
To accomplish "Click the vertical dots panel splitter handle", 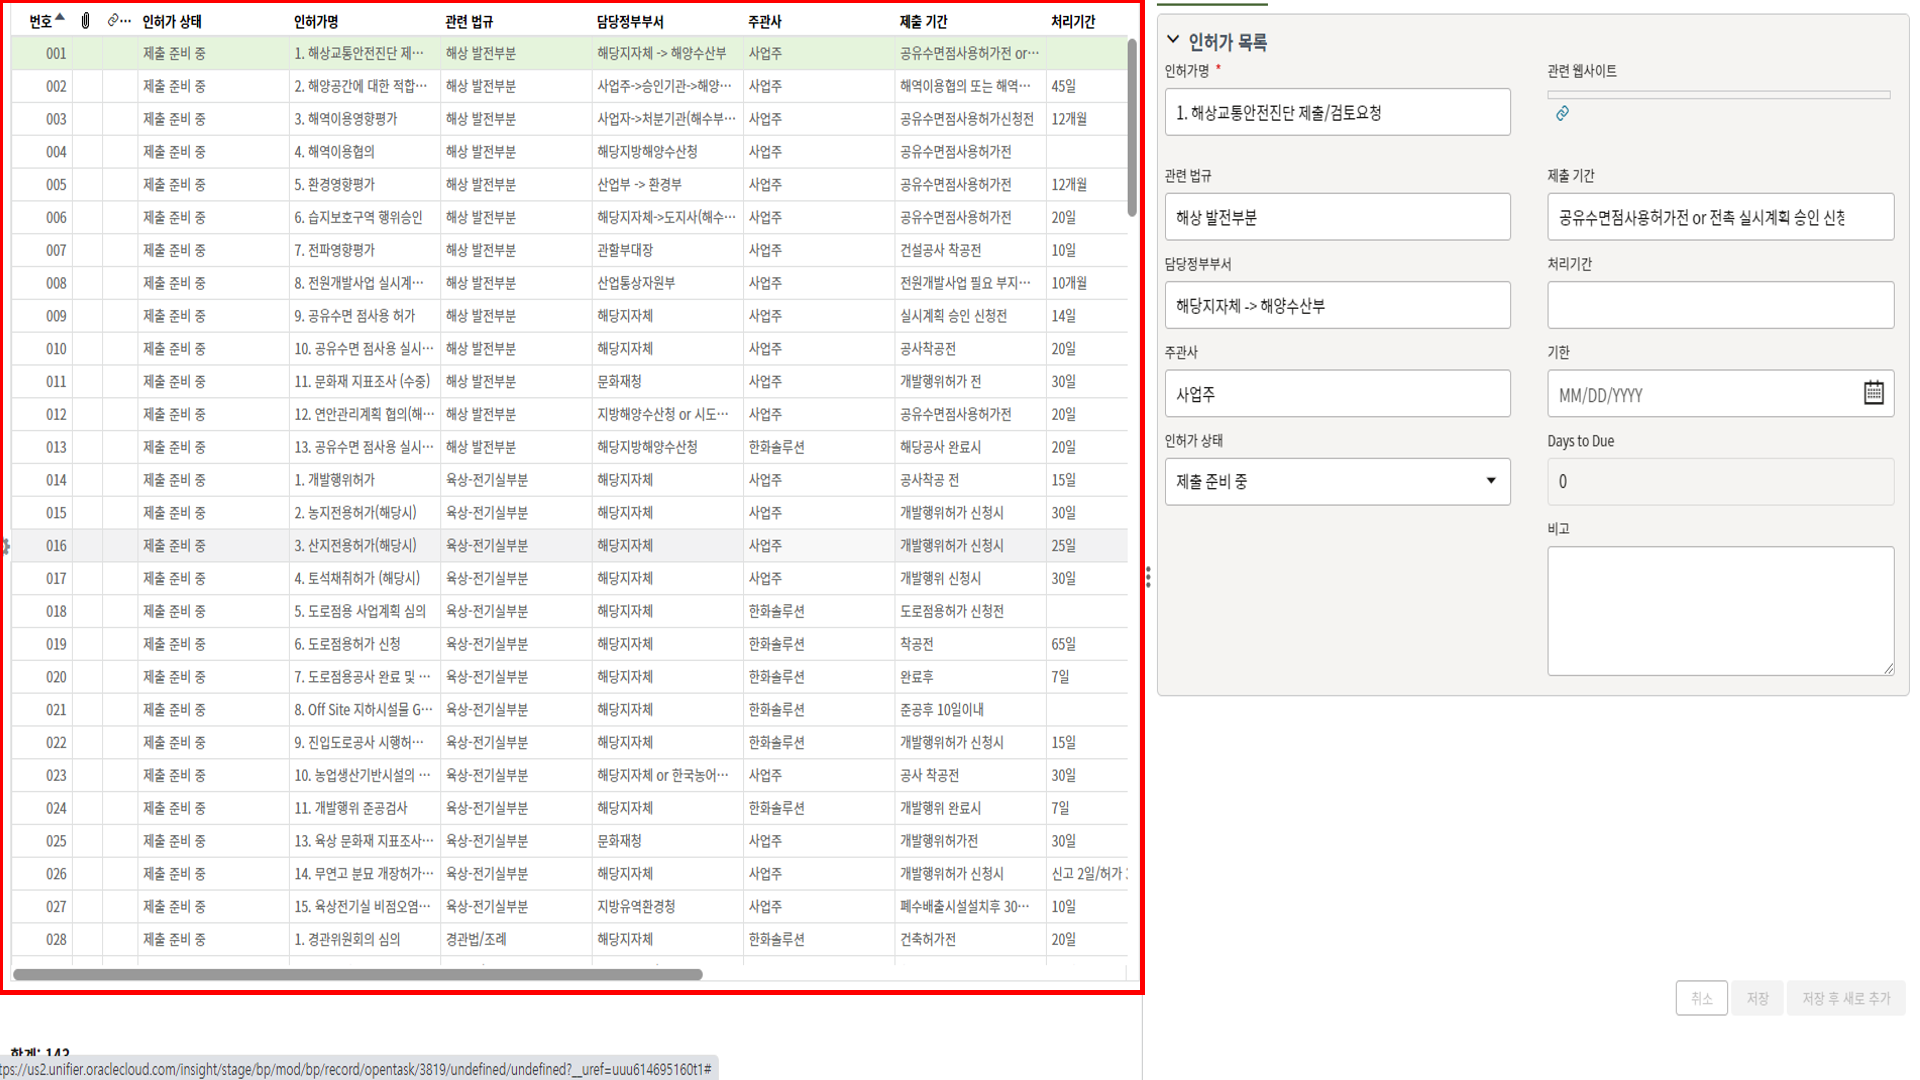I will tap(1148, 577).
